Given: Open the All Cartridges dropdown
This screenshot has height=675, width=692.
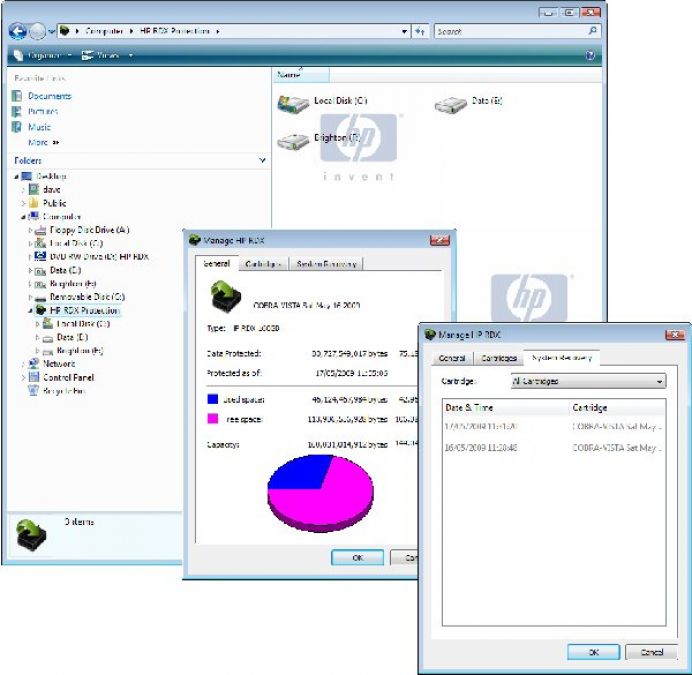Looking at the screenshot, I should (x=588, y=381).
